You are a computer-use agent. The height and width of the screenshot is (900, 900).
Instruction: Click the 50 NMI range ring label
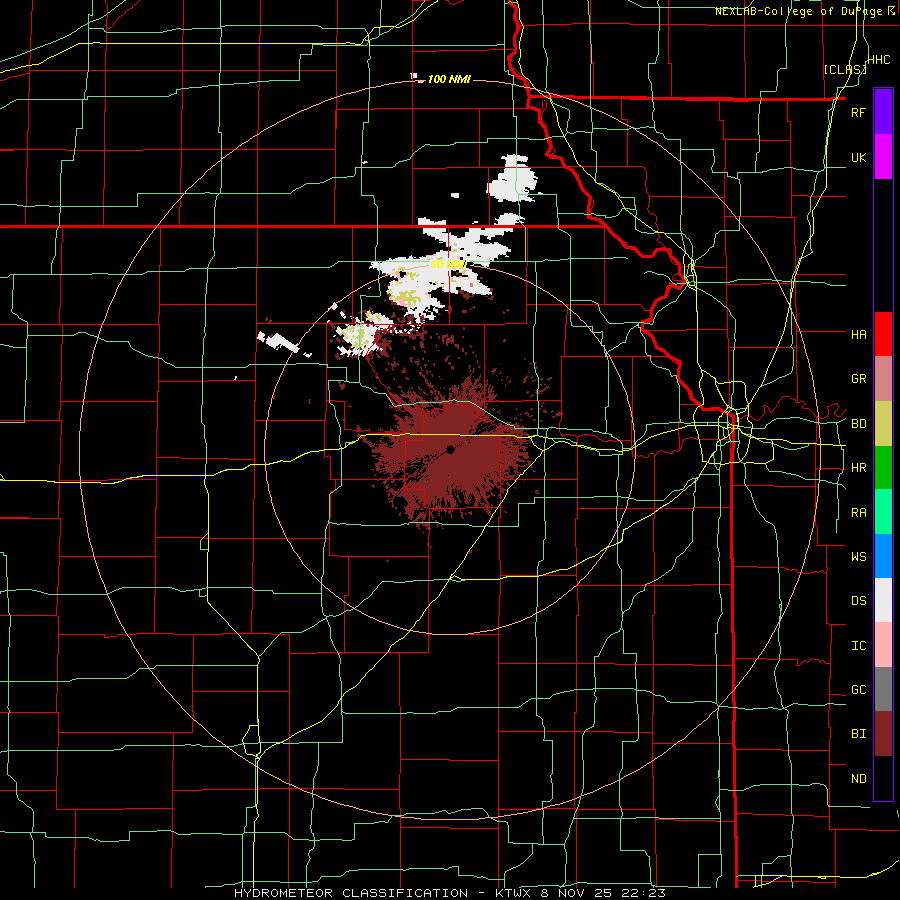point(449,264)
